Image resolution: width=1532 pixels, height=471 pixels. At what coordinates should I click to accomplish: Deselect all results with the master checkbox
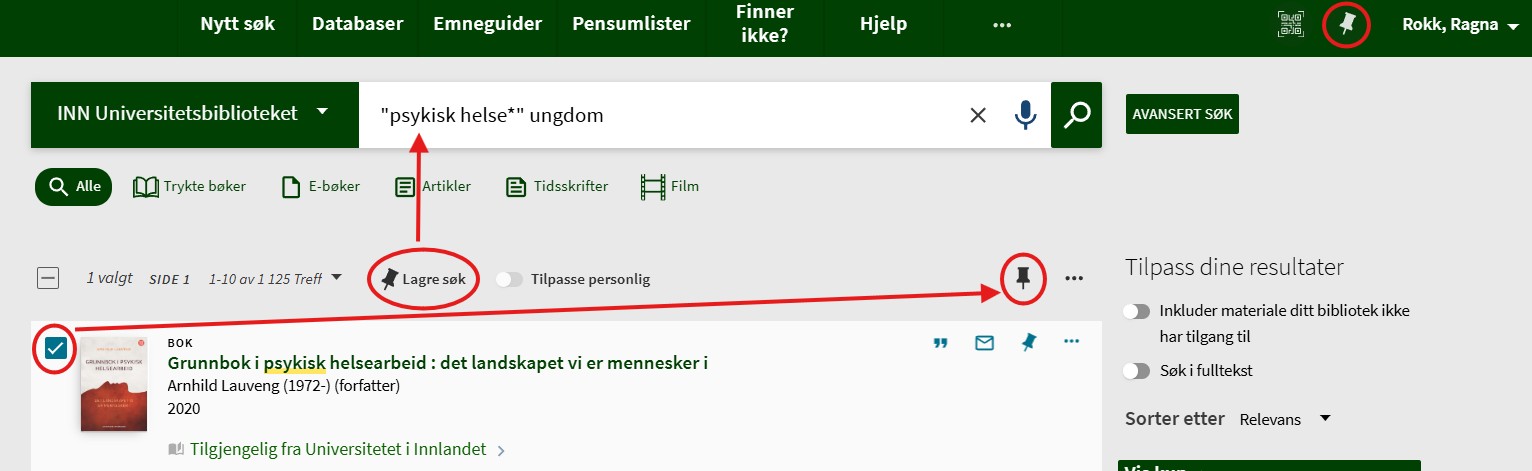(48, 278)
